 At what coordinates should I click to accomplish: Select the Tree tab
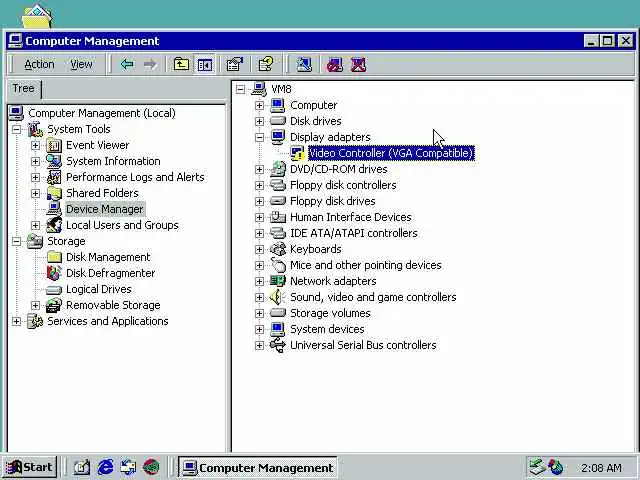(x=23, y=88)
